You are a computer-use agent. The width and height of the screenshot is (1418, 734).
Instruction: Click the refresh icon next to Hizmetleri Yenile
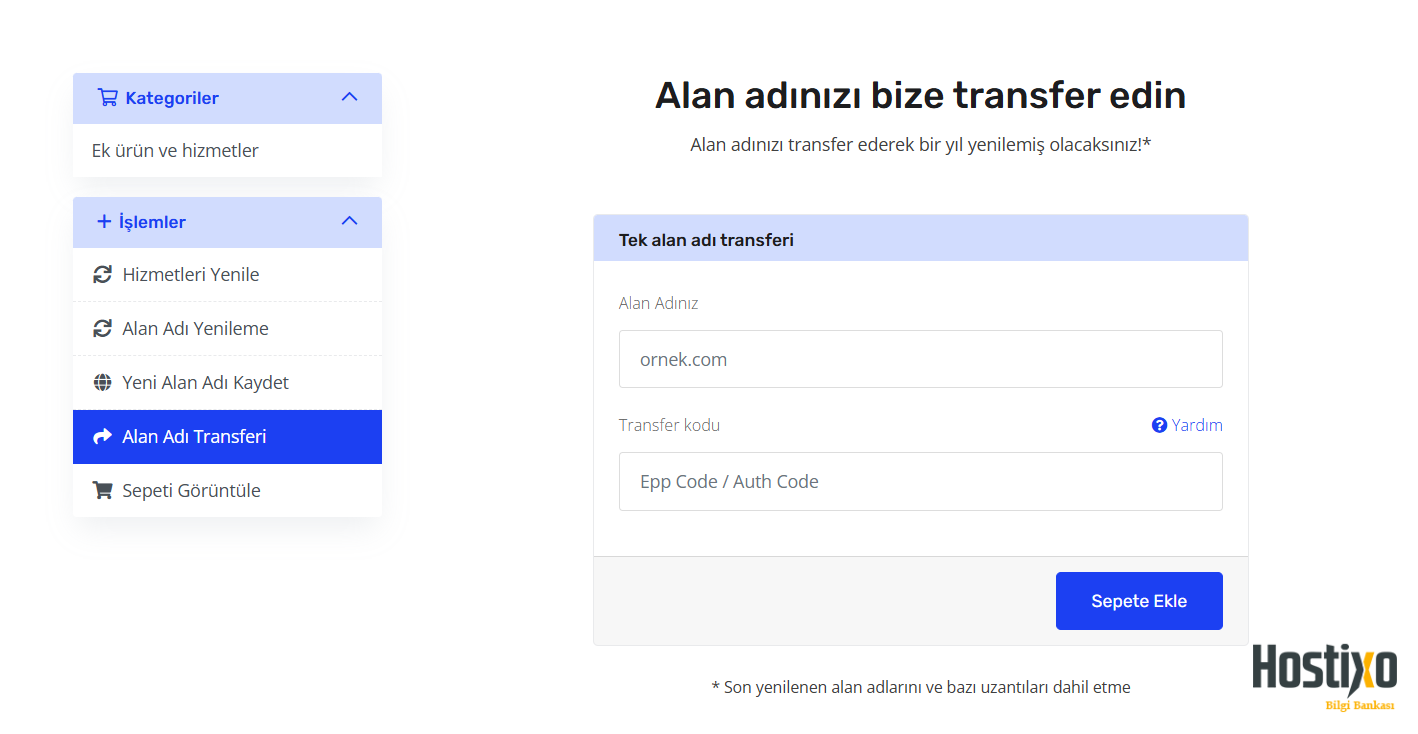pos(102,275)
